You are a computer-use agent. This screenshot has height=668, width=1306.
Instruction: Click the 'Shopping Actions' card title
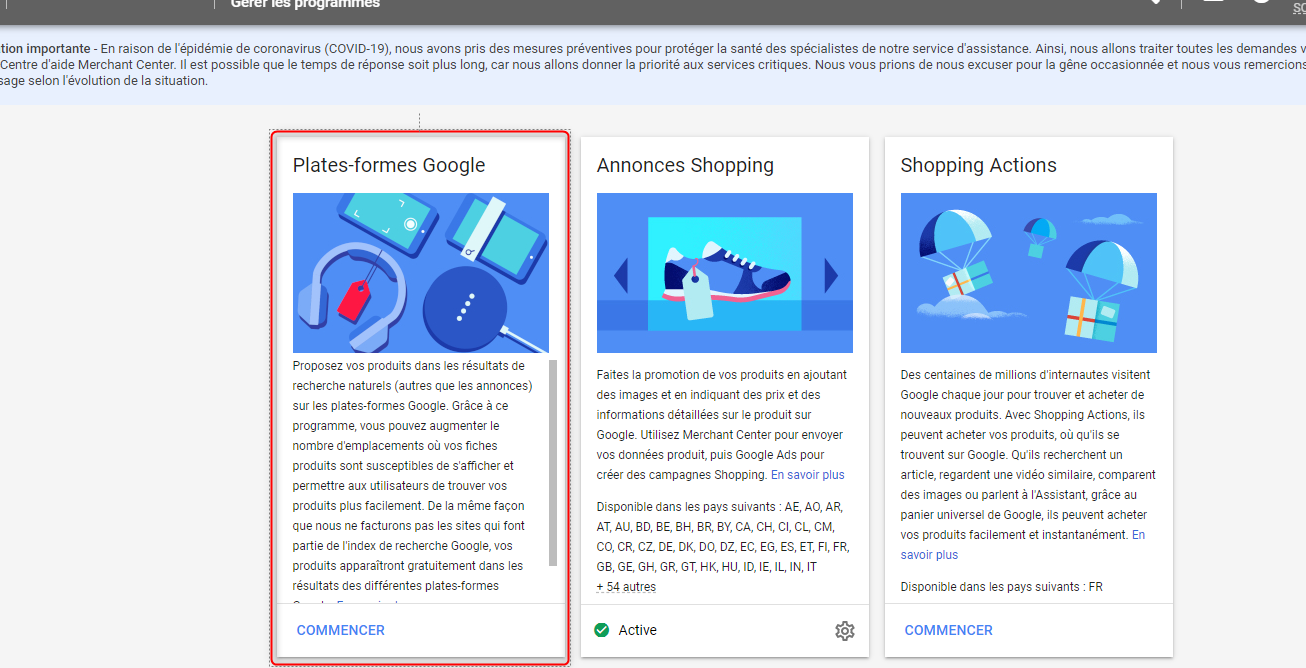click(979, 166)
